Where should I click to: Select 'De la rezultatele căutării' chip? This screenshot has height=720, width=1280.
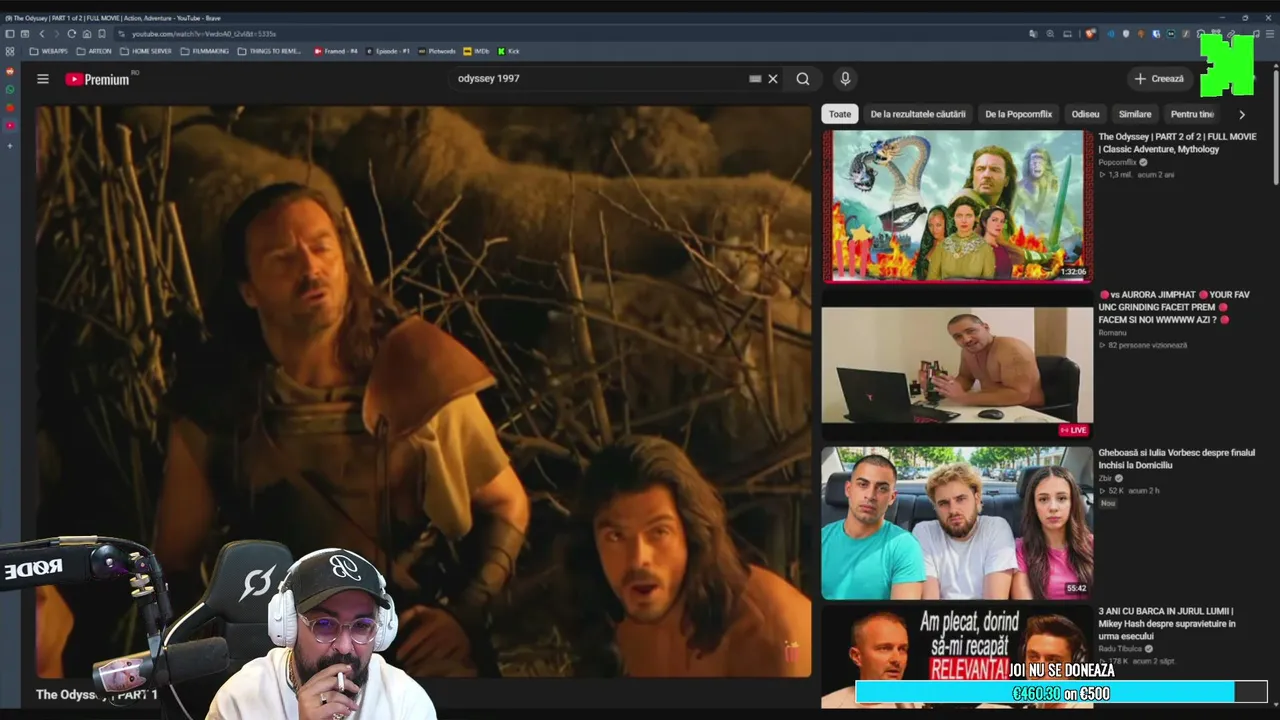(918, 114)
